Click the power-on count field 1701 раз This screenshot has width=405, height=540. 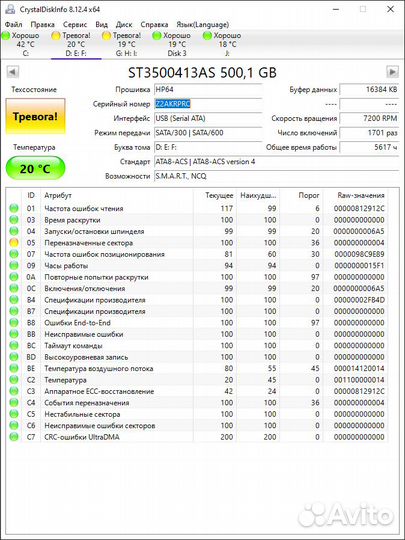pos(369,133)
